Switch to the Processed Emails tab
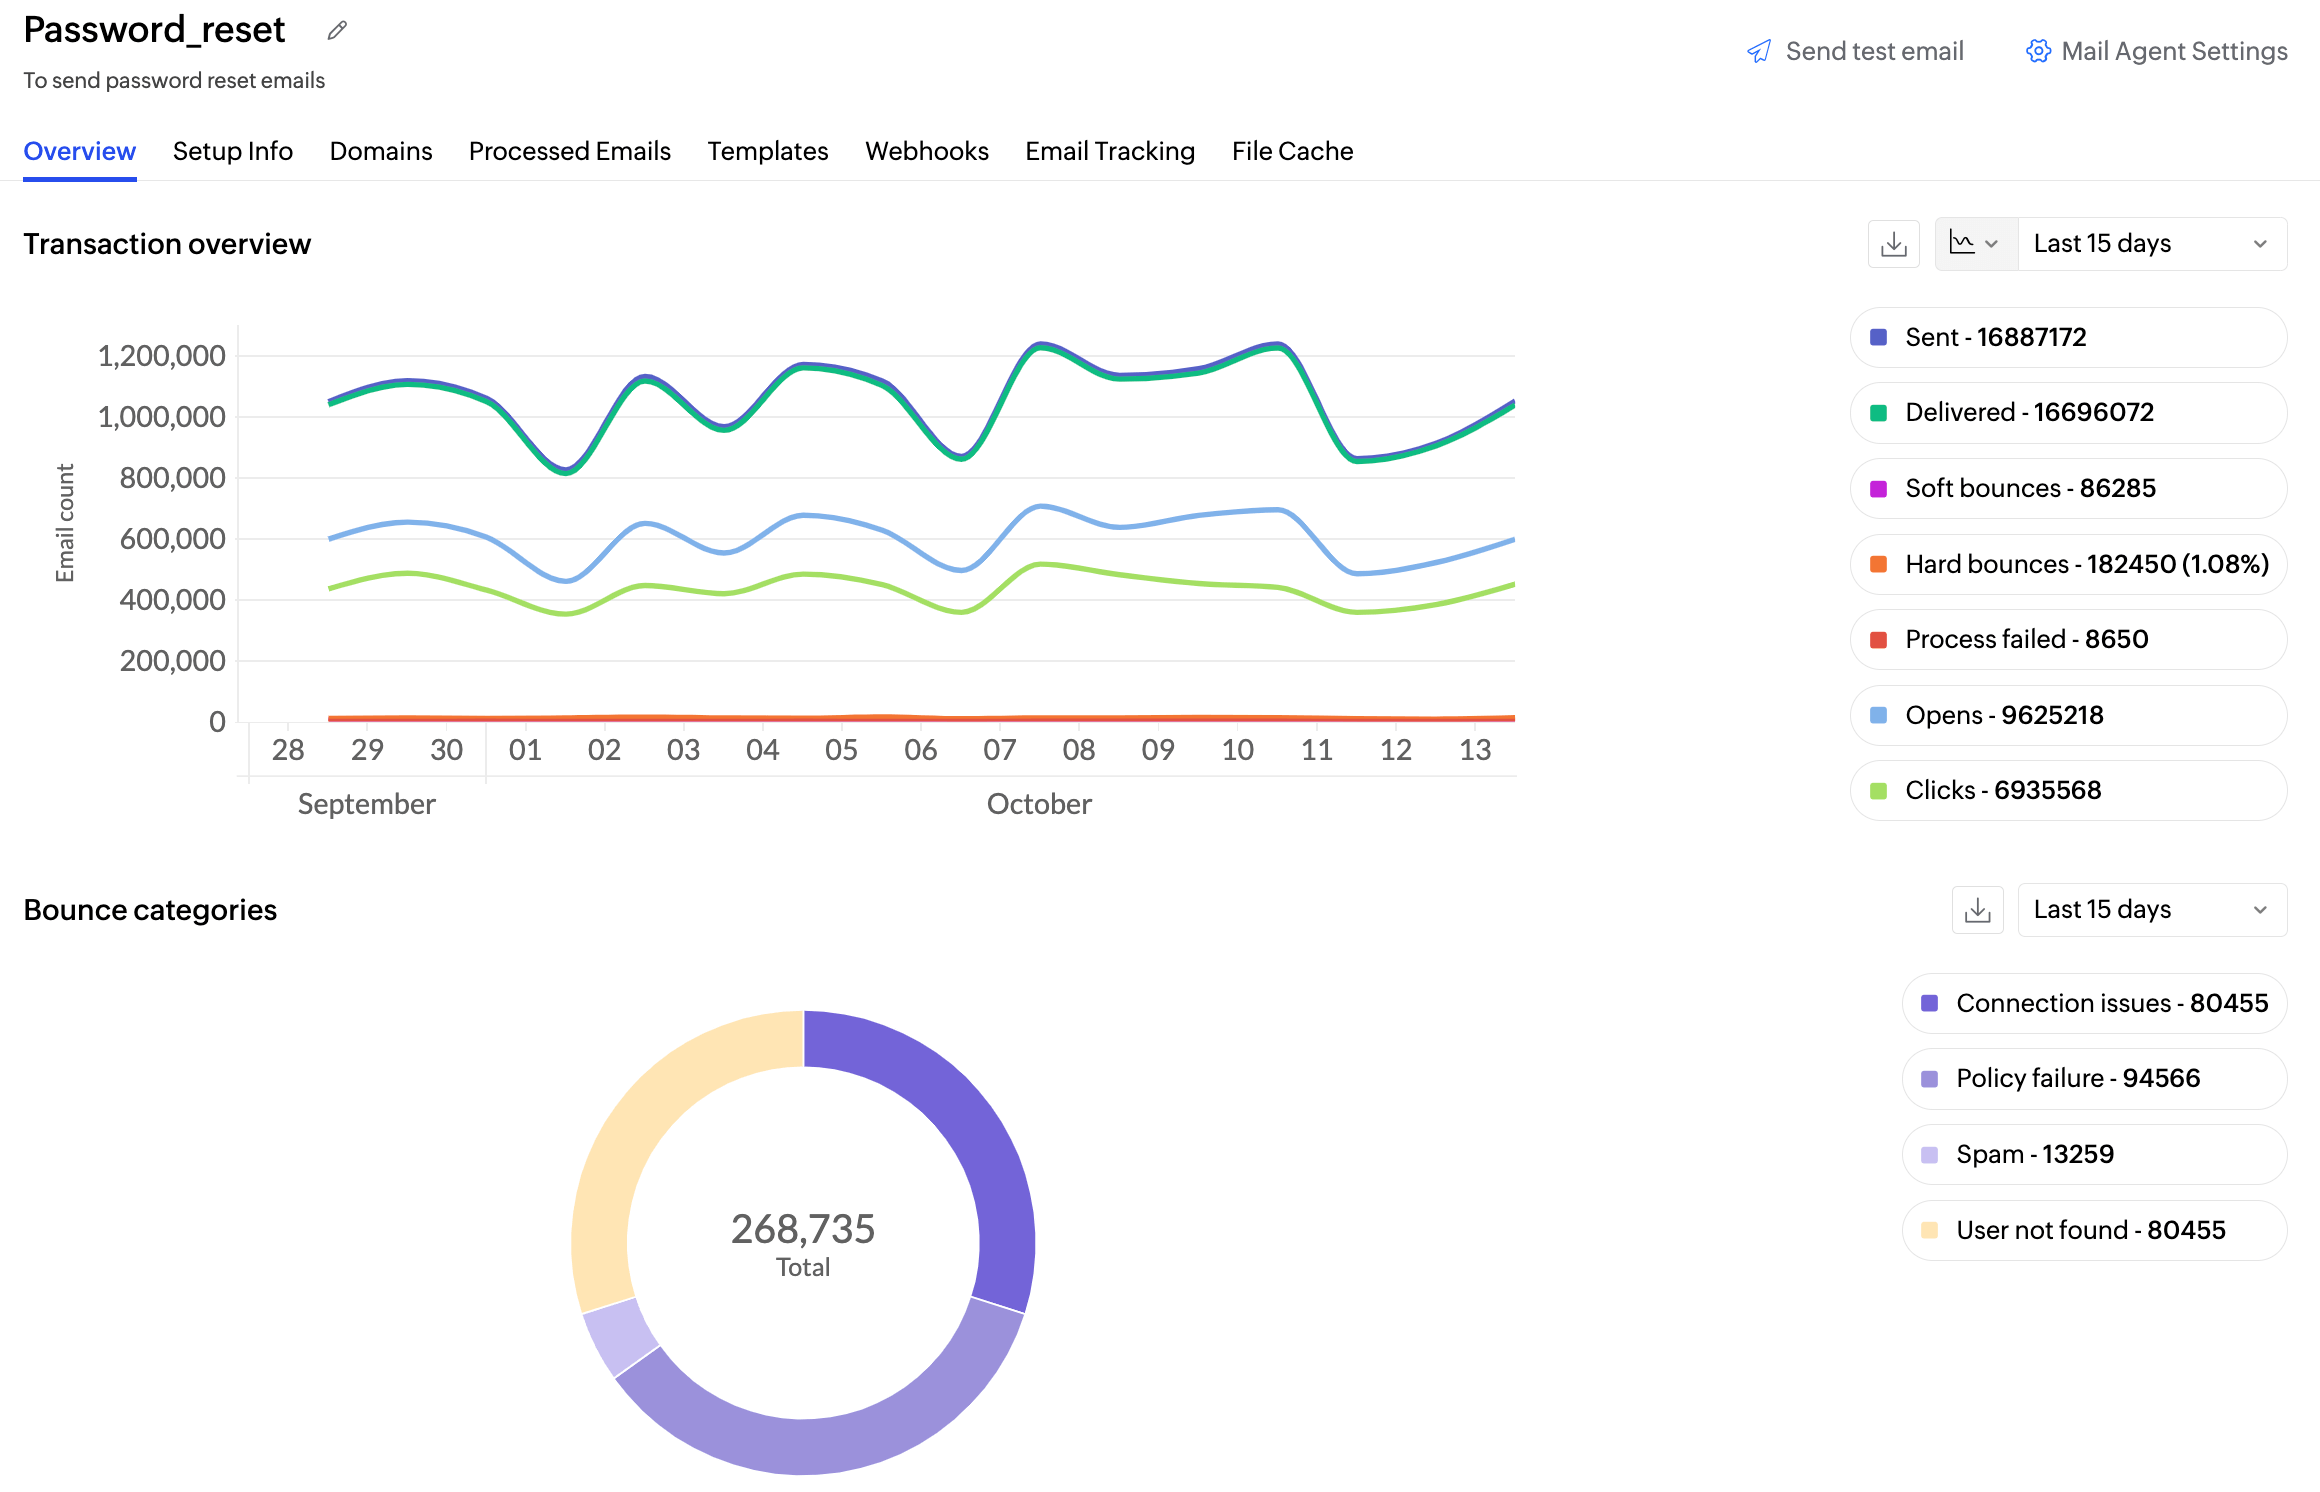The width and height of the screenshot is (2320, 1492). (569, 151)
